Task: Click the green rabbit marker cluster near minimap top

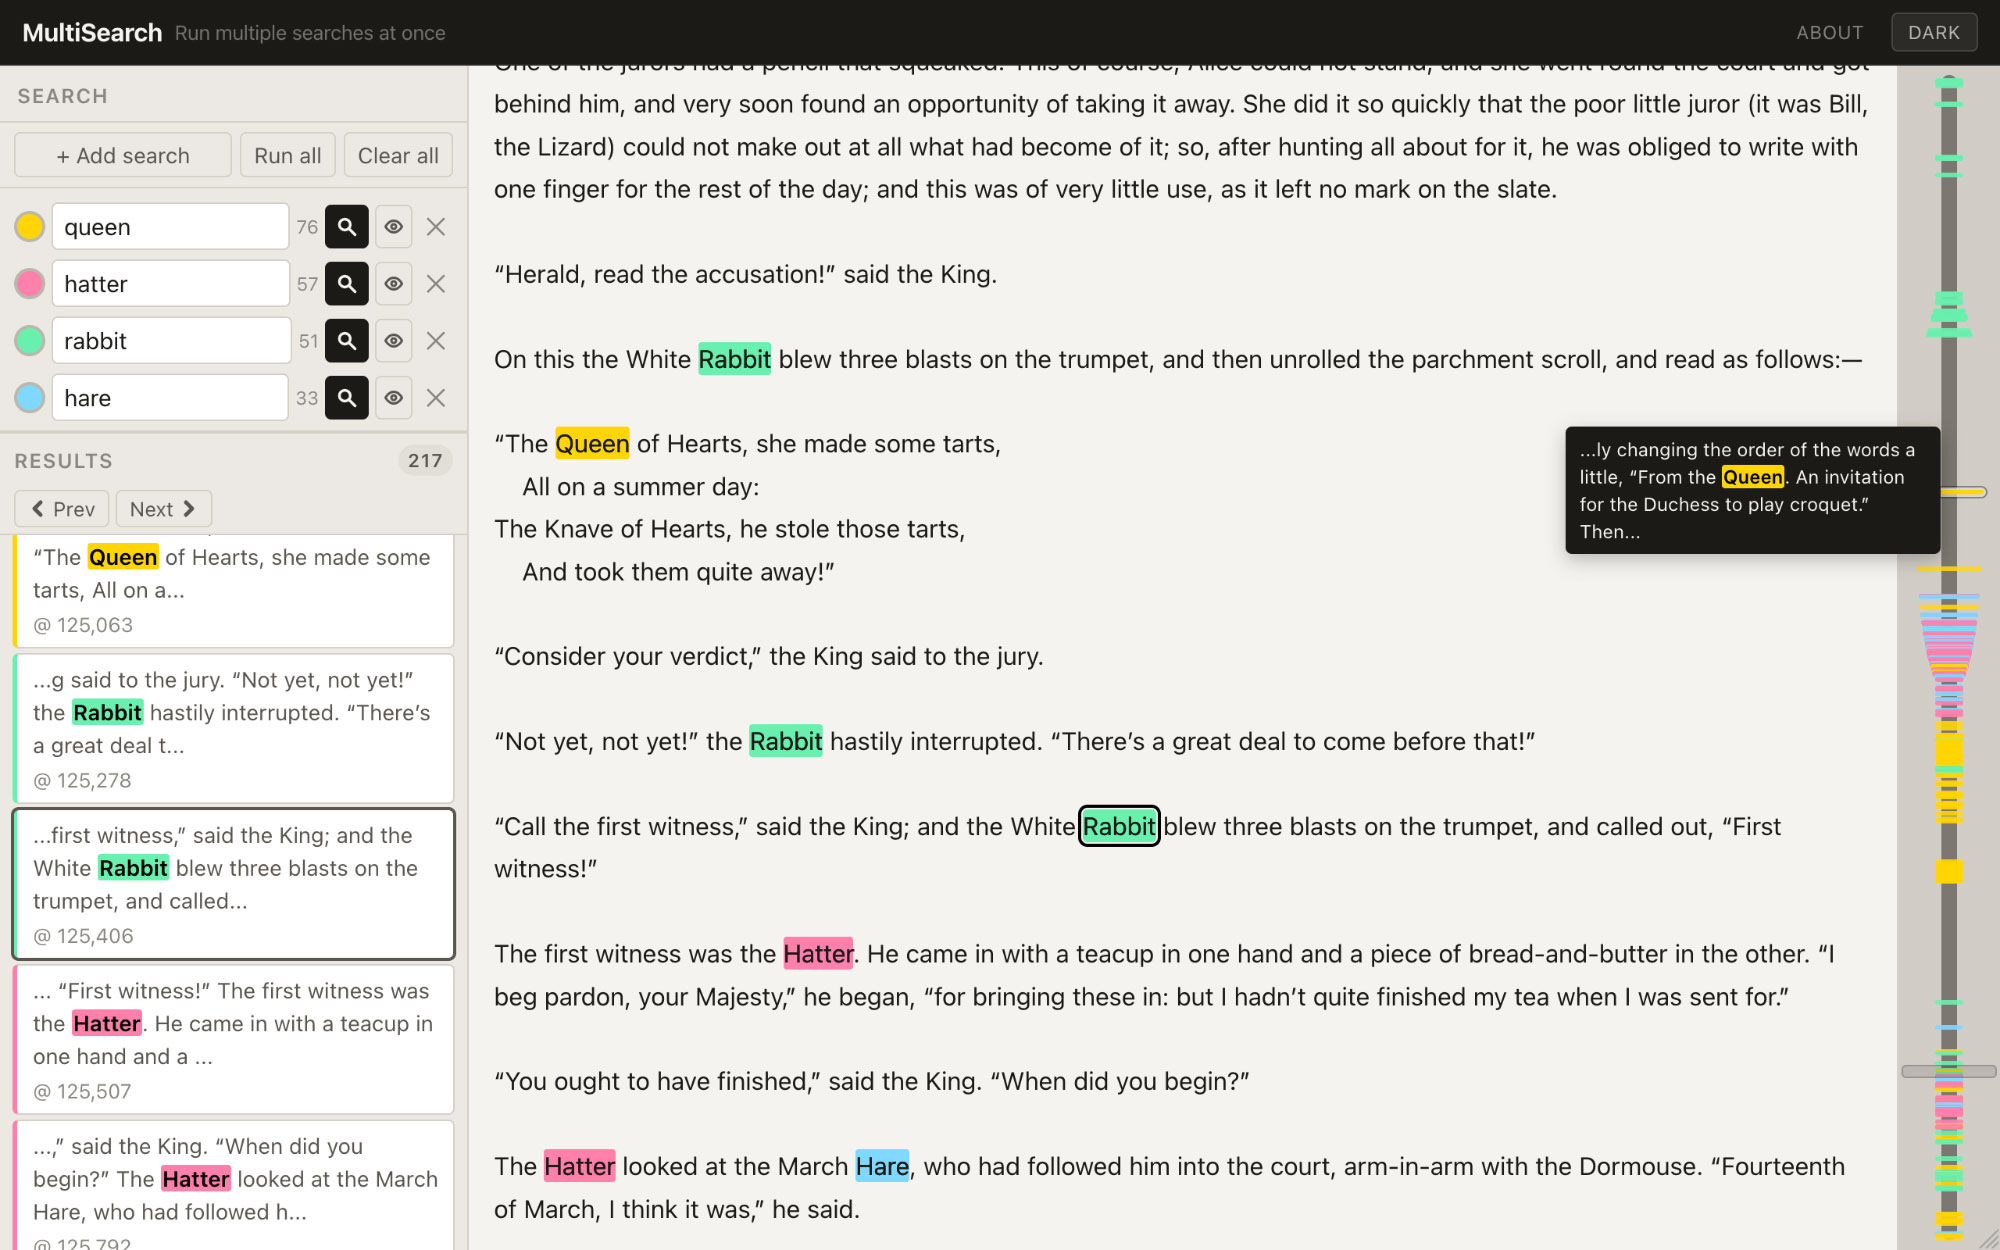Action: point(1949,315)
